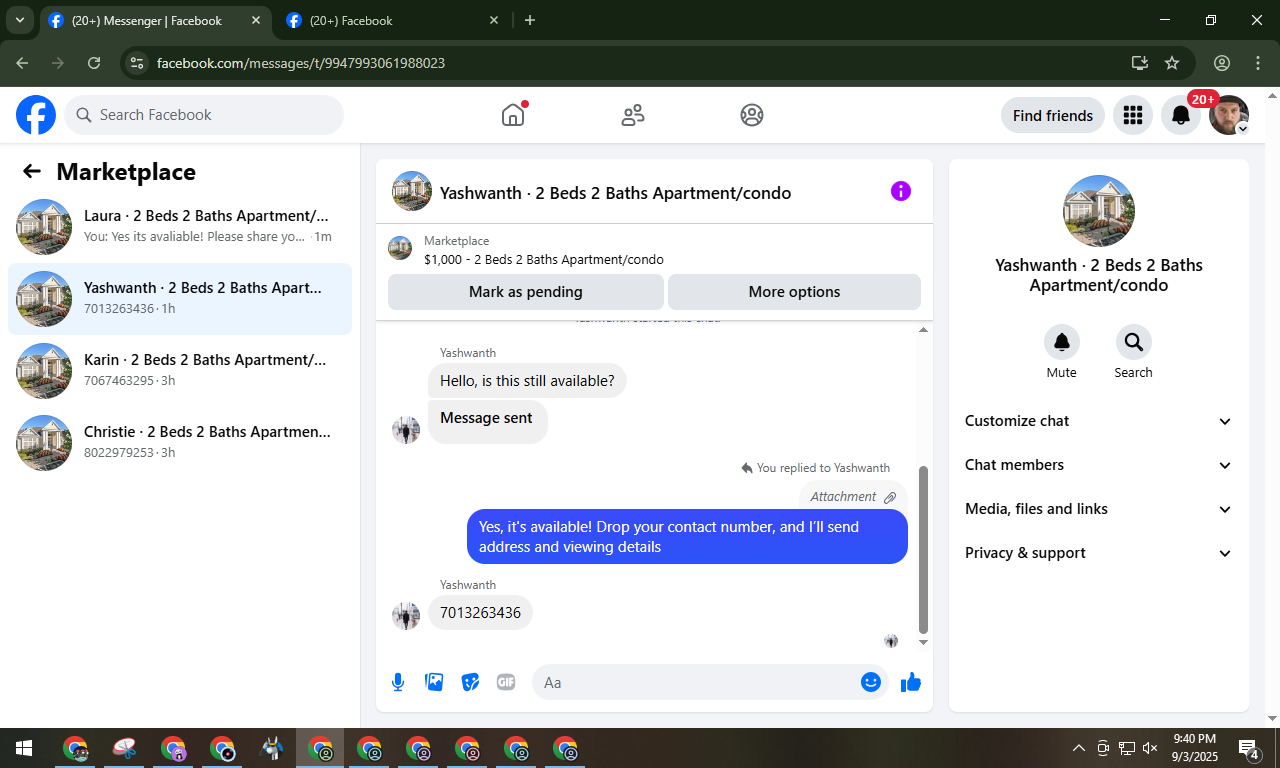Open Yashwanth's conversation in the list
The width and height of the screenshot is (1280, 768).
pyautogui.click(x=180, y=299)
